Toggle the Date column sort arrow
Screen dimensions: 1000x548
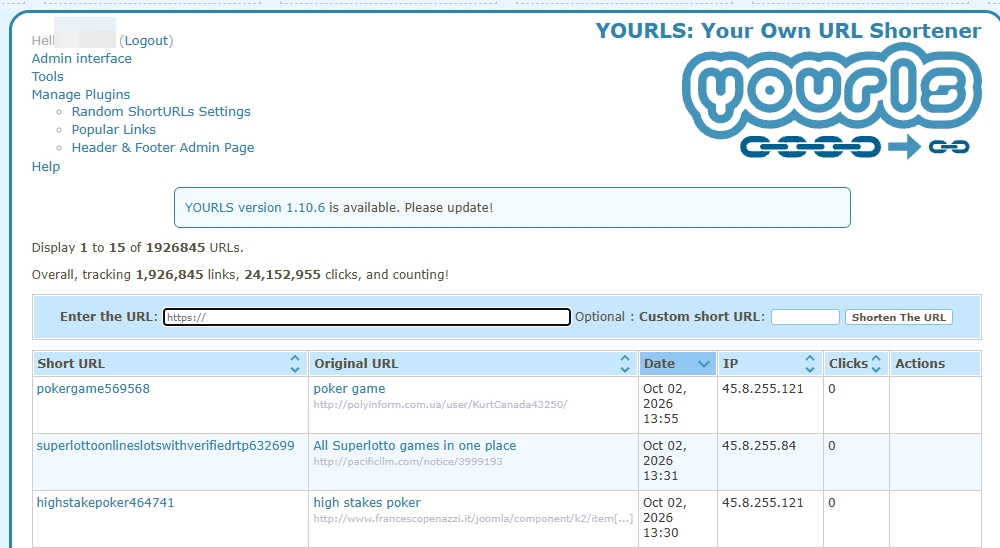[x=703, y=364]
